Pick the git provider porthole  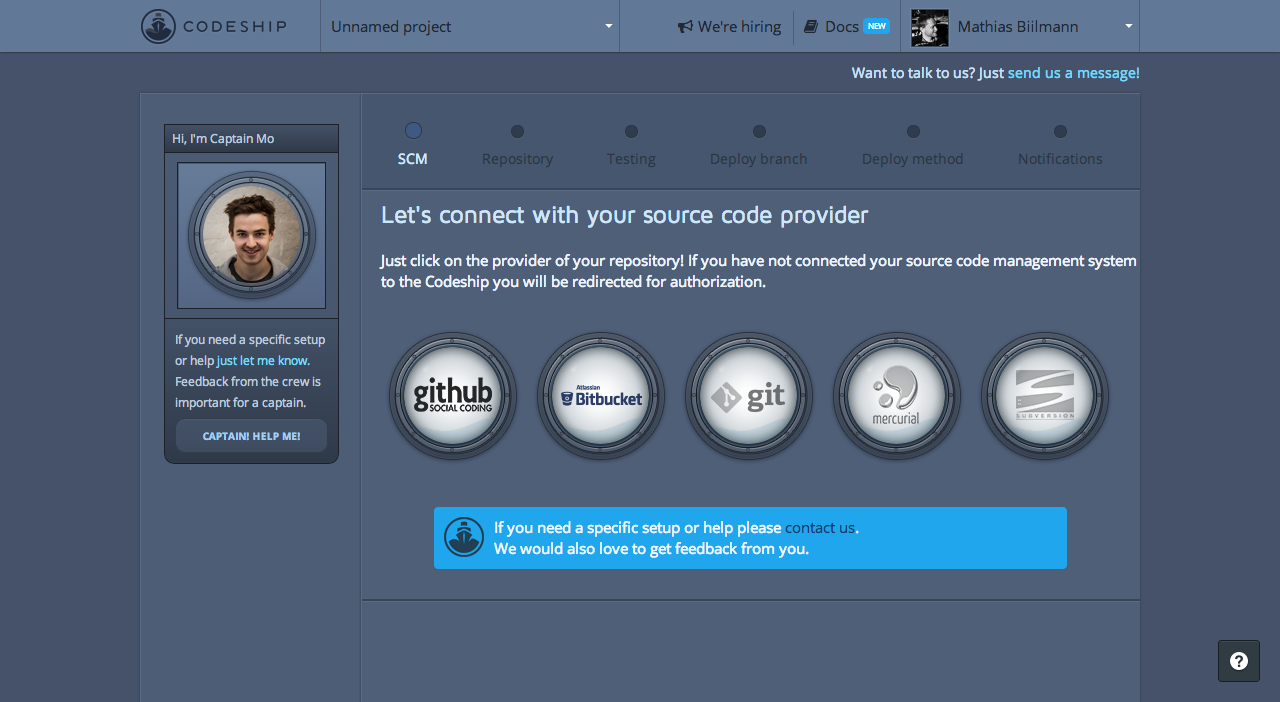pos(749,396)
